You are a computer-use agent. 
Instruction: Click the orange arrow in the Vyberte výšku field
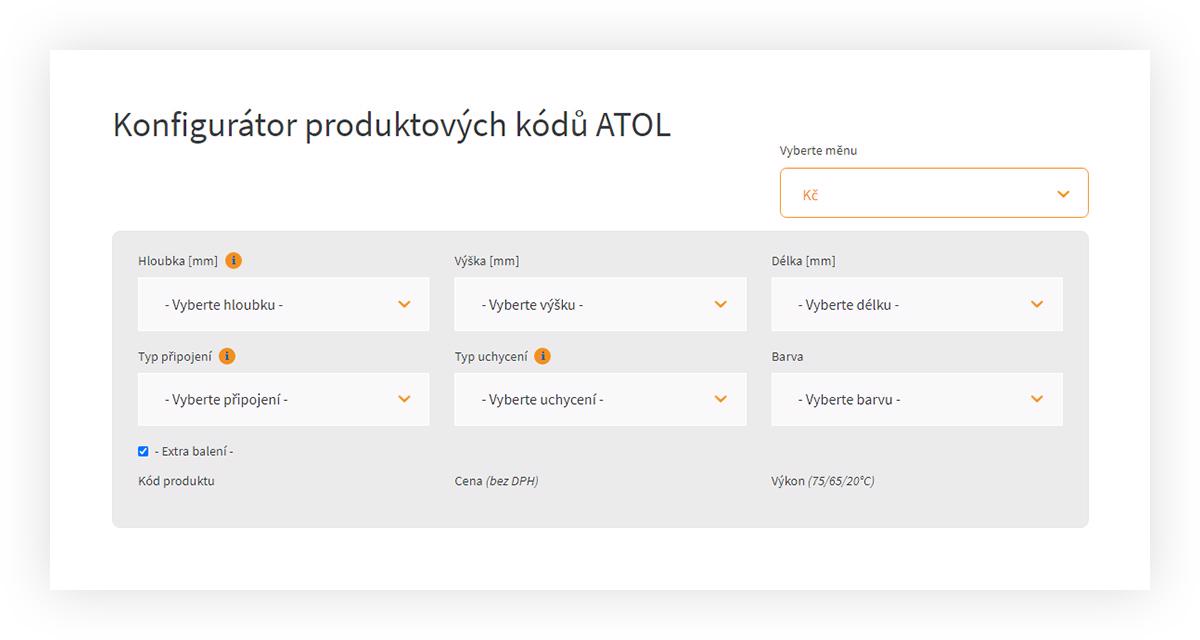720,304
